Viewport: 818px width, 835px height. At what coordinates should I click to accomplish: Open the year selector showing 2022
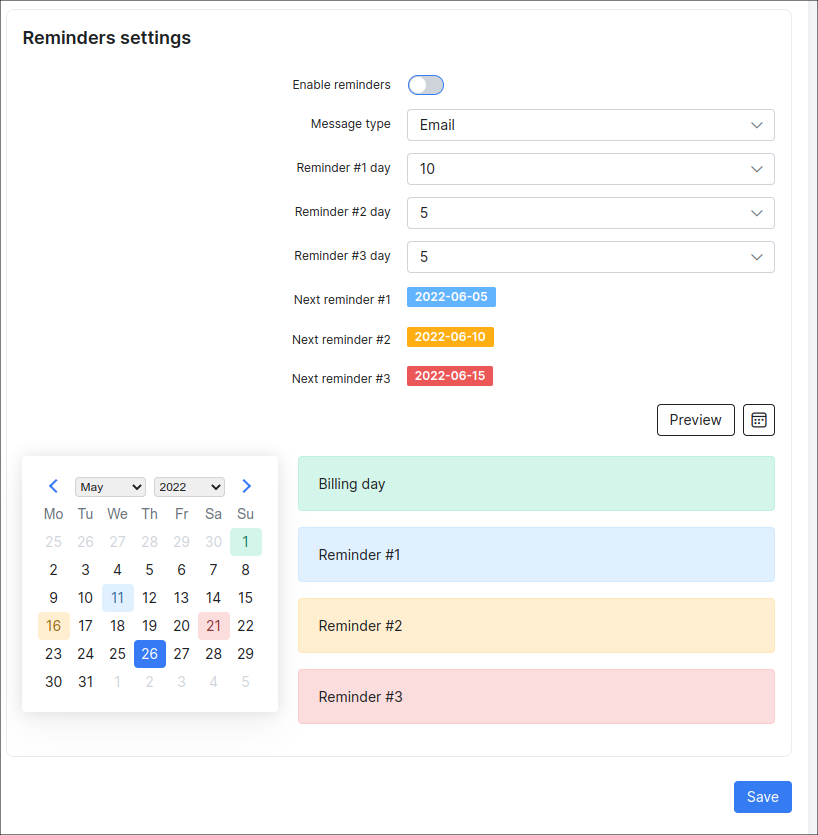tap(189, 487)
